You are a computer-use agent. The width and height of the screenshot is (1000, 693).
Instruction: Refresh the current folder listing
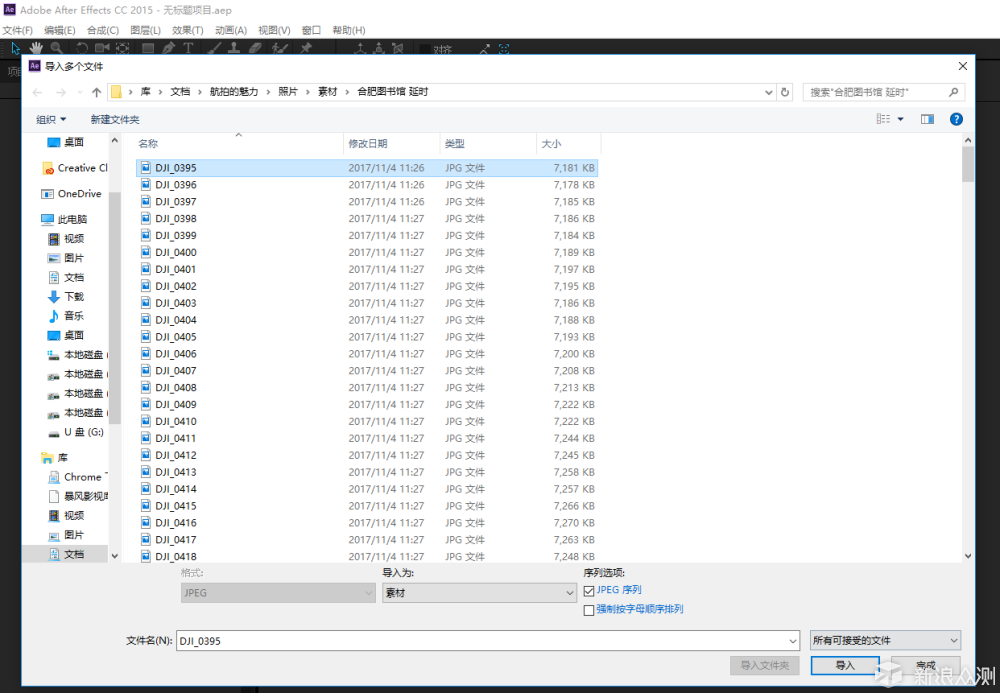click(784, 92)
